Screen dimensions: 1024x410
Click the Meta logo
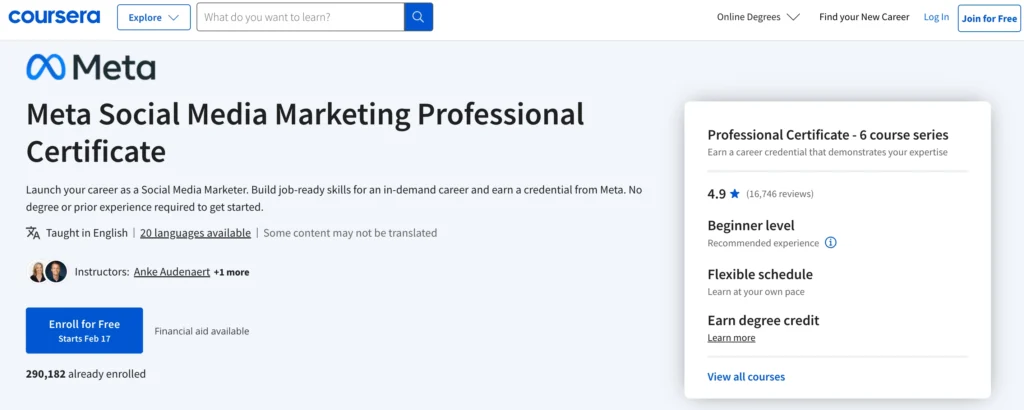(x=91, y=67)
